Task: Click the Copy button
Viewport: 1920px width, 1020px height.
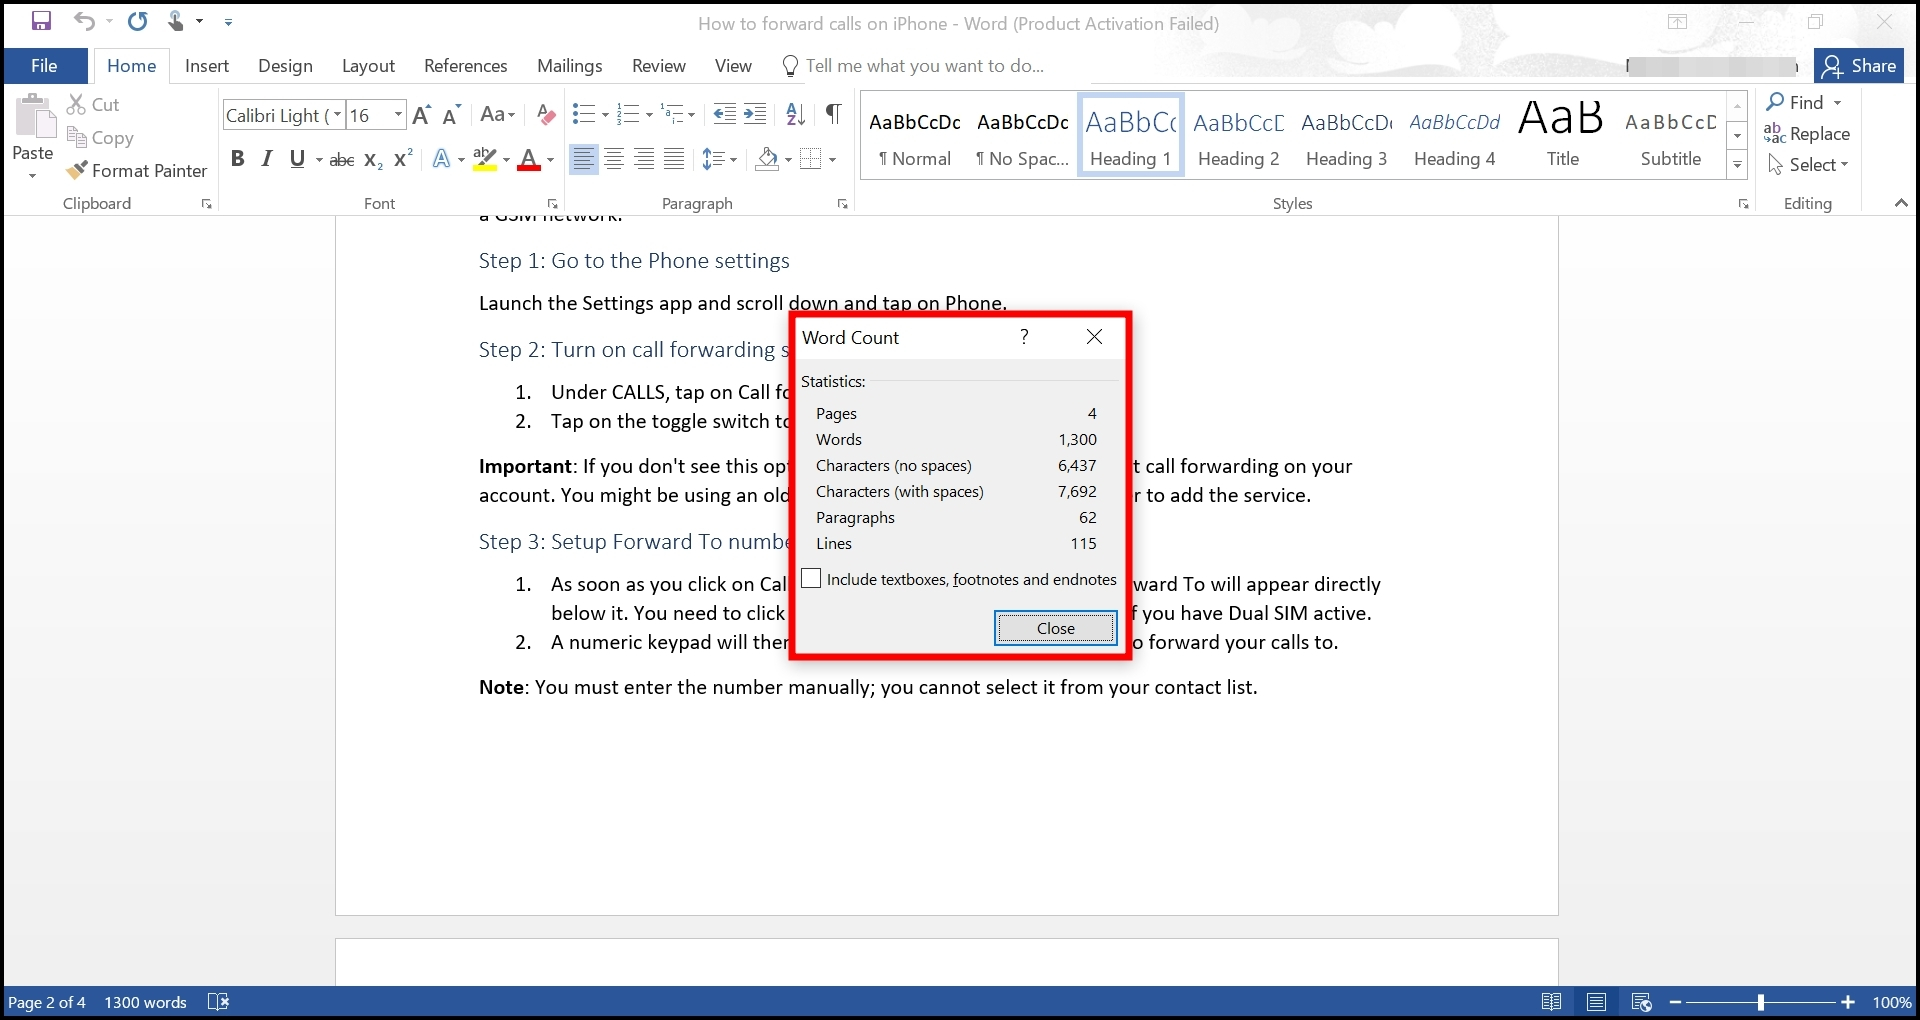Action: pyautogui.click(x=100, y=138)
